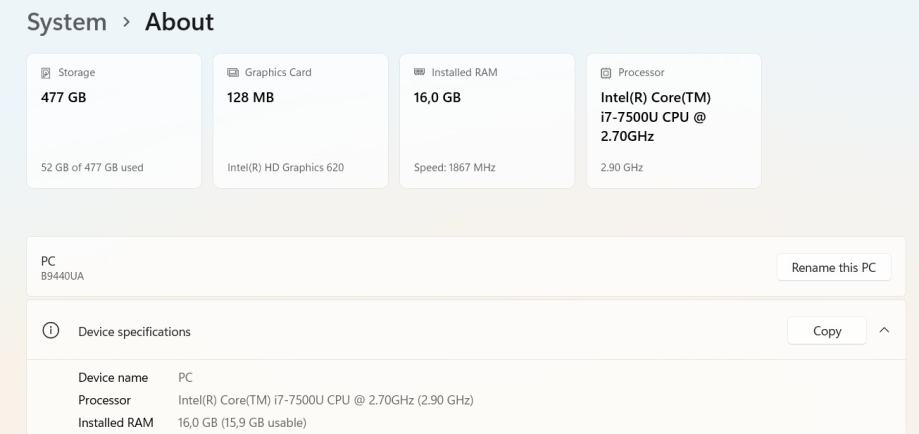Image resolution: width=919 pixels, height=434 pixels.
Task: Select the '16,0 GB (15,9 GB usable)' value
Action: 242,423
